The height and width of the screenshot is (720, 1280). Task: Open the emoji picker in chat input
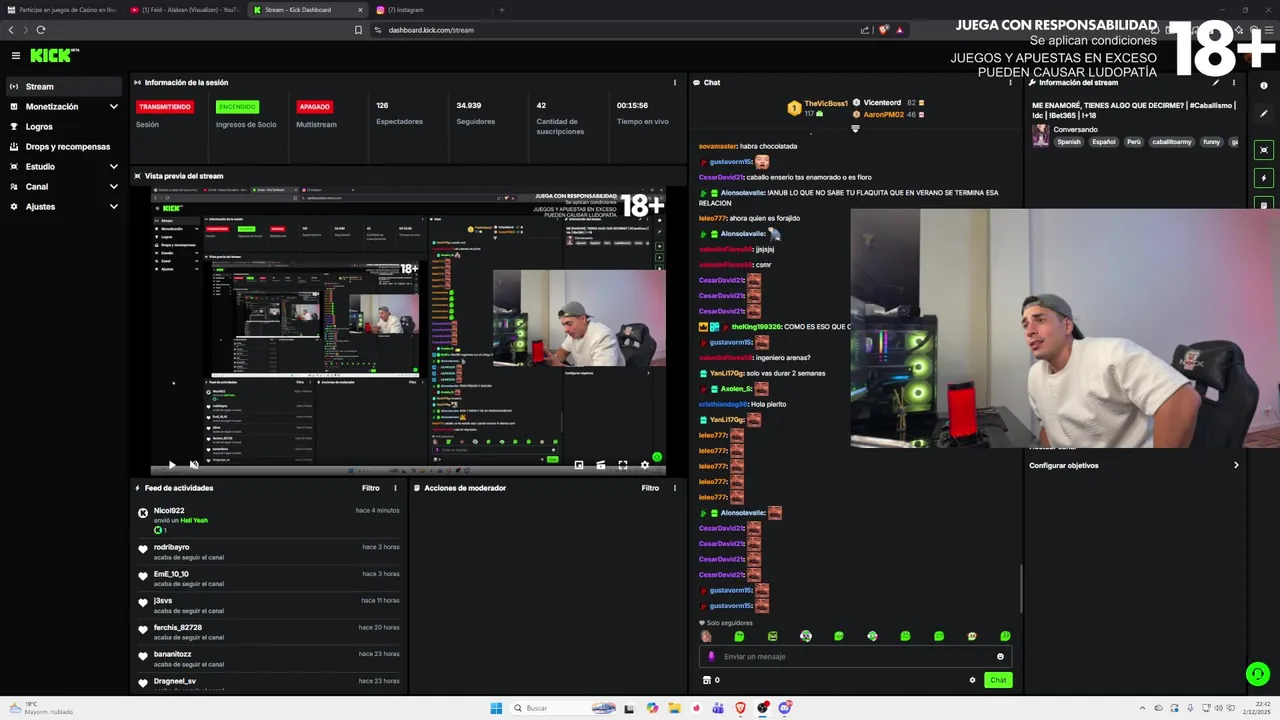[x=1000, y=657]
